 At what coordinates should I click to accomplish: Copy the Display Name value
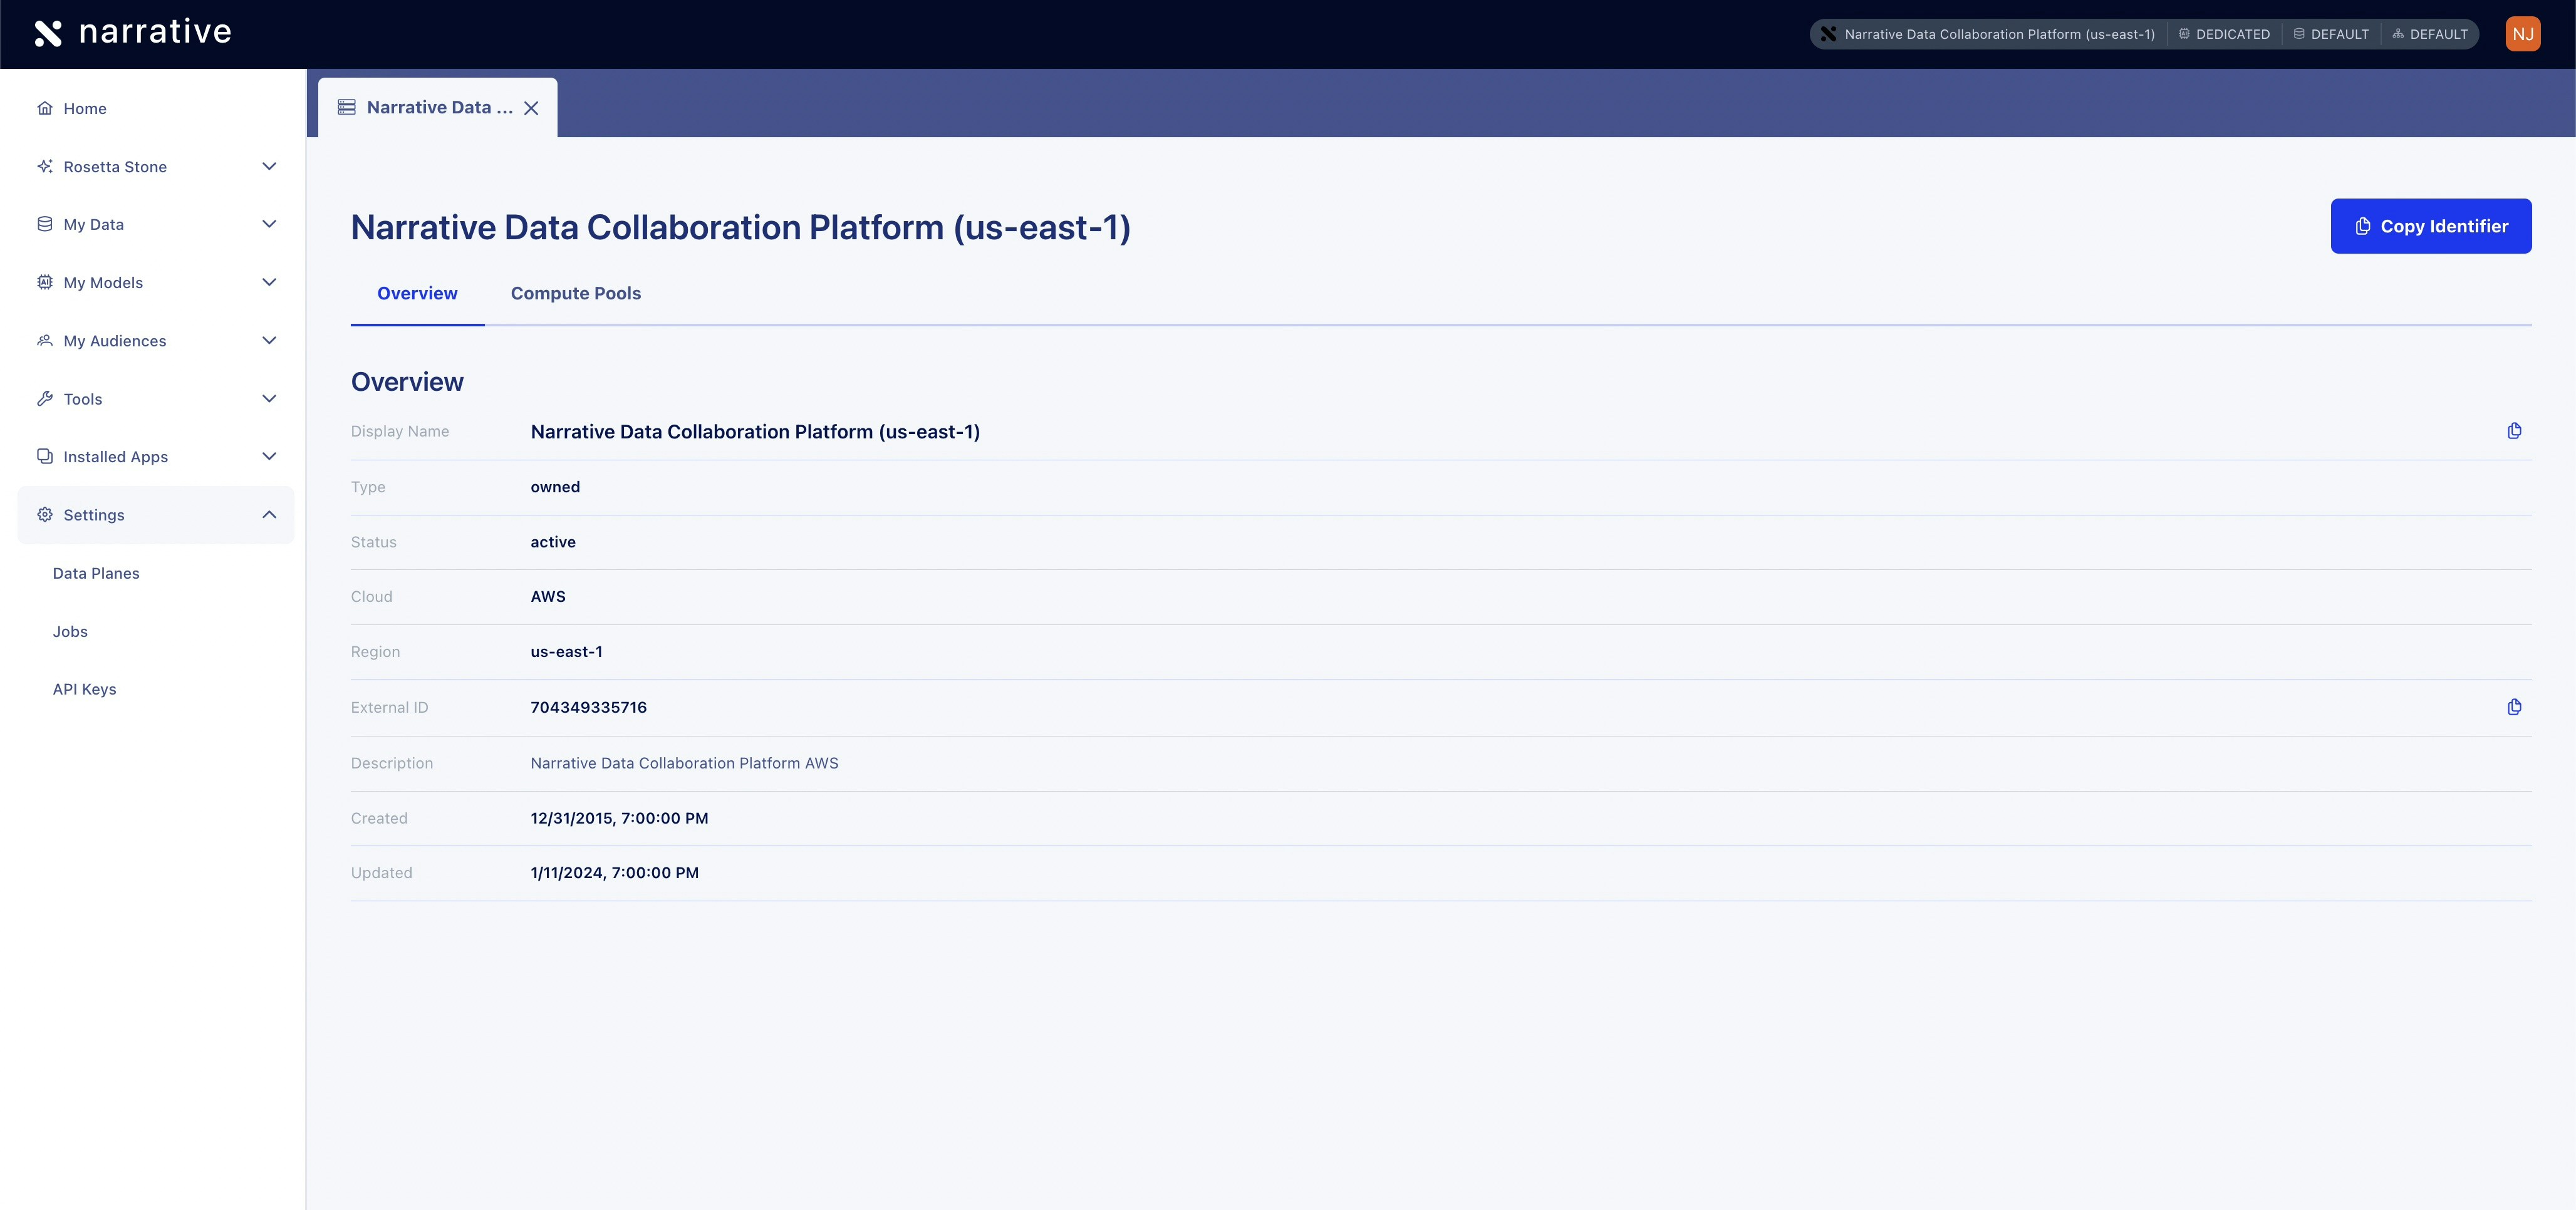[2515, 430]
